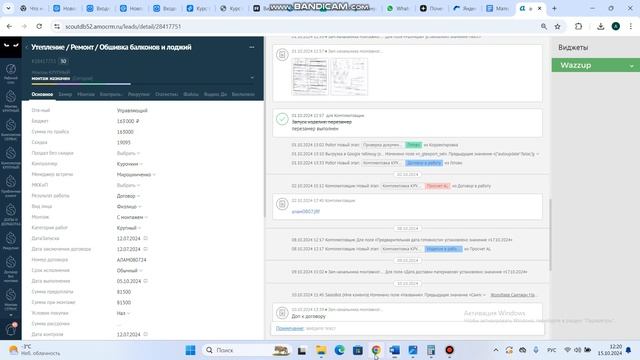Open the browser downloads icon
Screen dimensions: 640x360
(600, 26)
